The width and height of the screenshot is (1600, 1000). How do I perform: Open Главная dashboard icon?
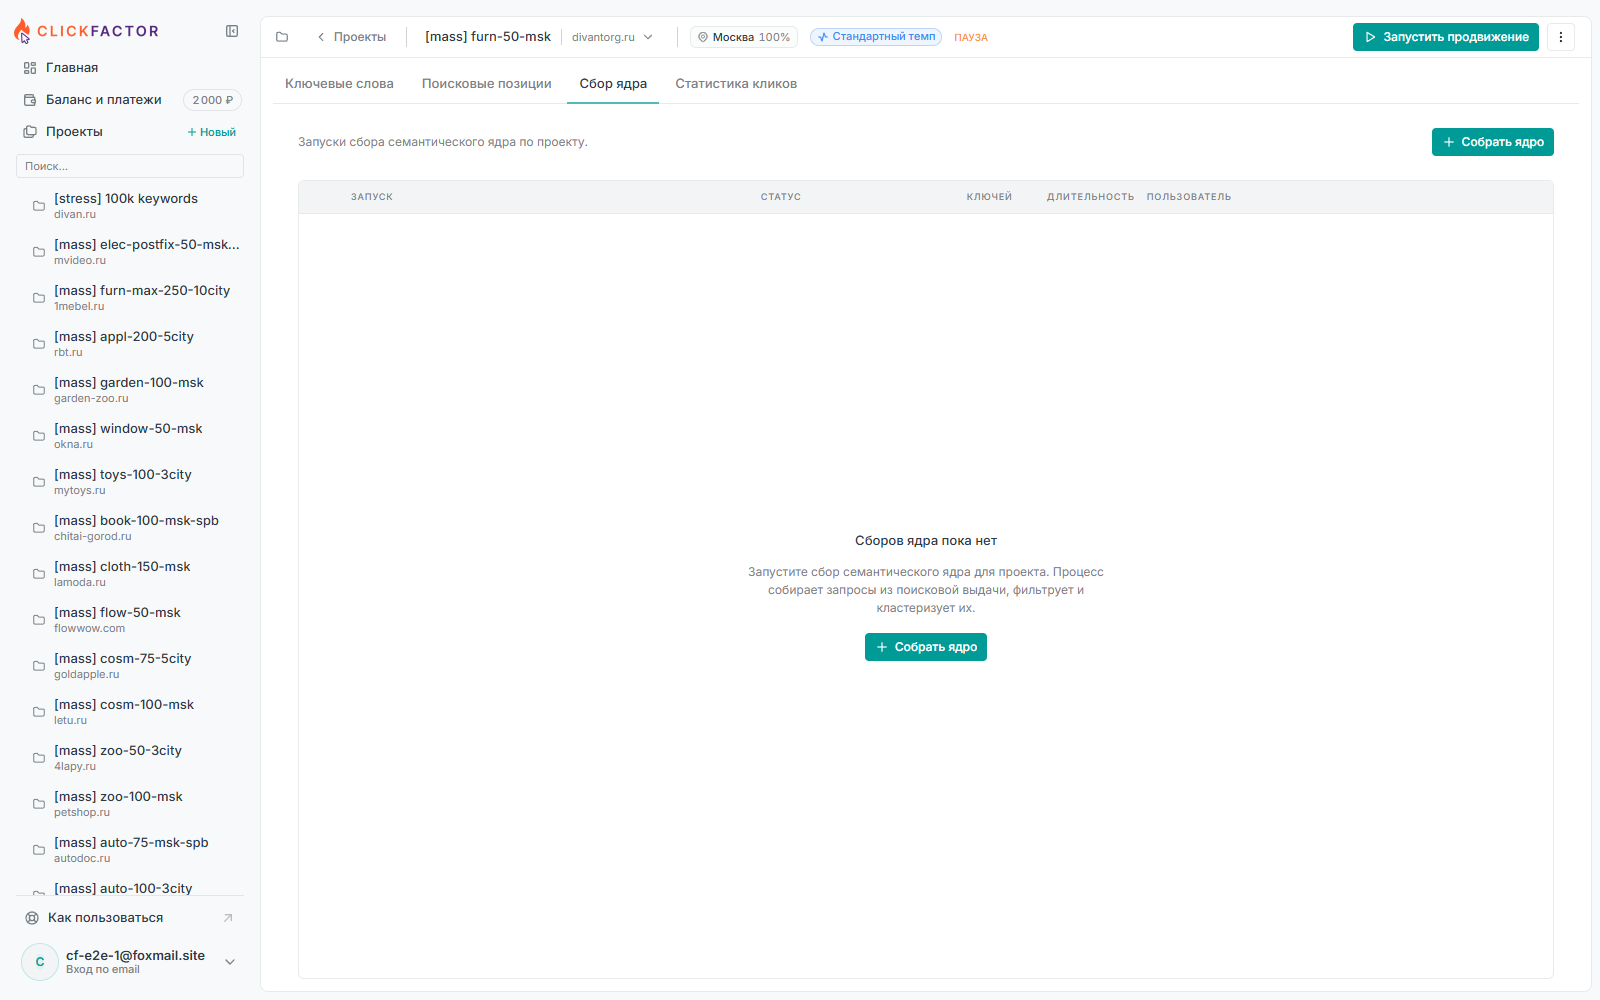click(x=30, y=68)
